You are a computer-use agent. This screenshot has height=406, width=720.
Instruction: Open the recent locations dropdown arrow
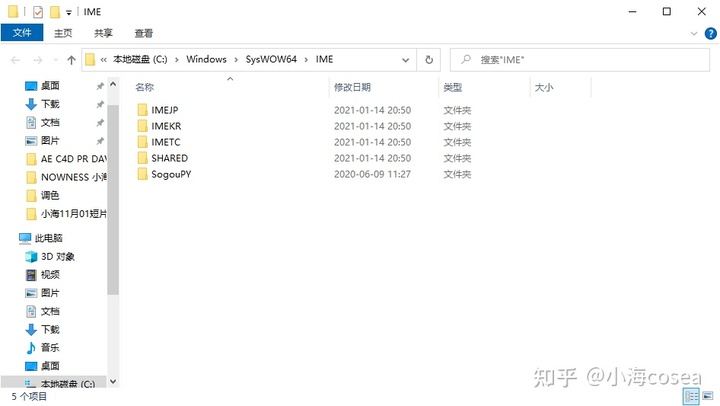click(x=56, y=60)
